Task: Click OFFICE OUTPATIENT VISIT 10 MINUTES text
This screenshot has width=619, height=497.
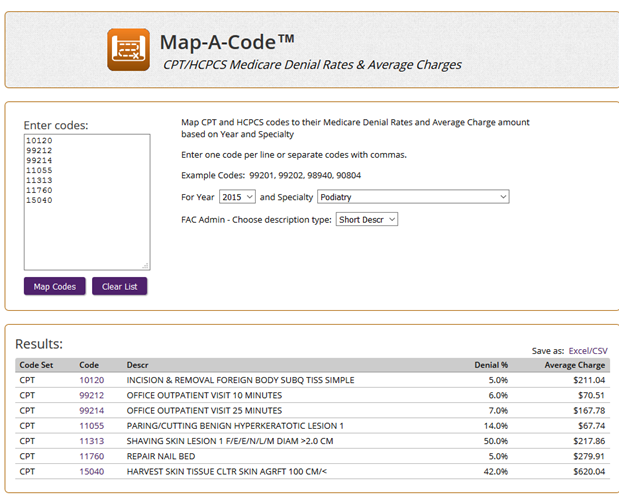Action: pyautogui.click(x=204, y=395)
